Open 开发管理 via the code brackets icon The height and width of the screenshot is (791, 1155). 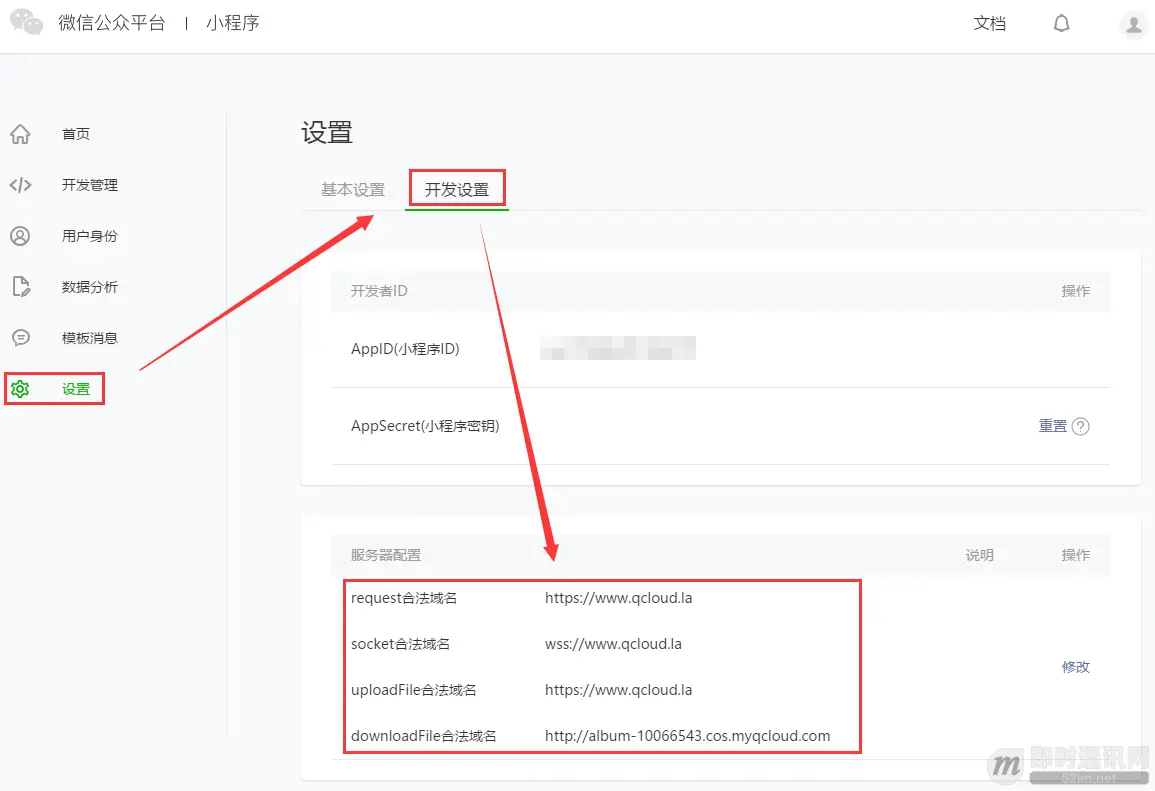click(x=20, y=184)
